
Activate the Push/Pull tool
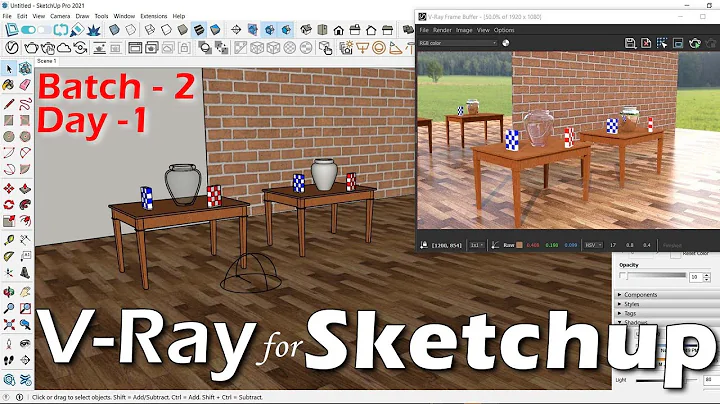coord(25,188)
